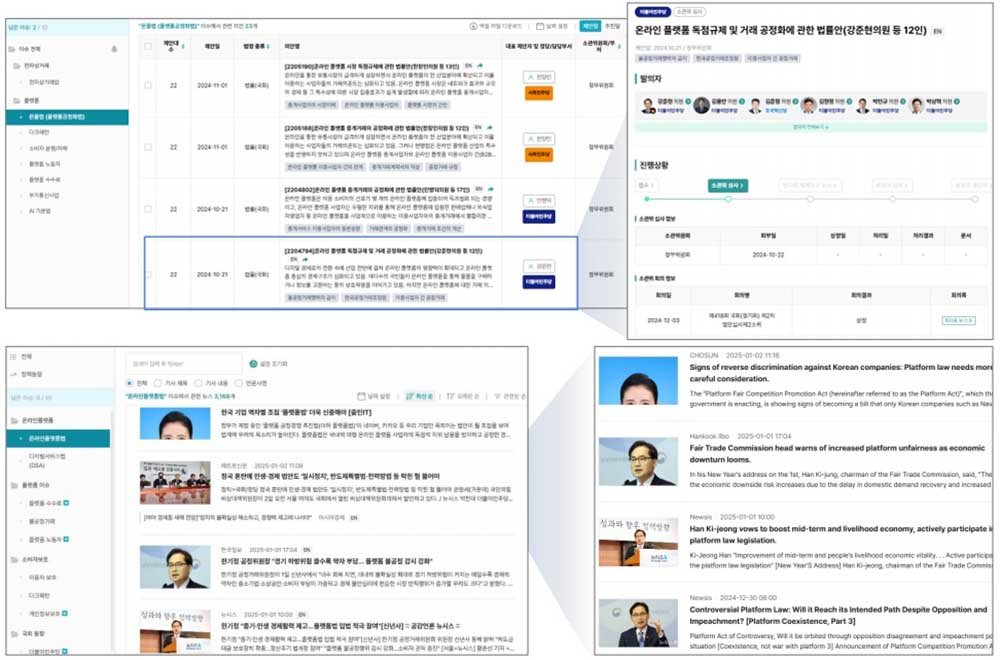The image size is (1000, 660).
Task: Expand the '온라인플랫폼' folder in news sidebar
Action: point(13,419)
